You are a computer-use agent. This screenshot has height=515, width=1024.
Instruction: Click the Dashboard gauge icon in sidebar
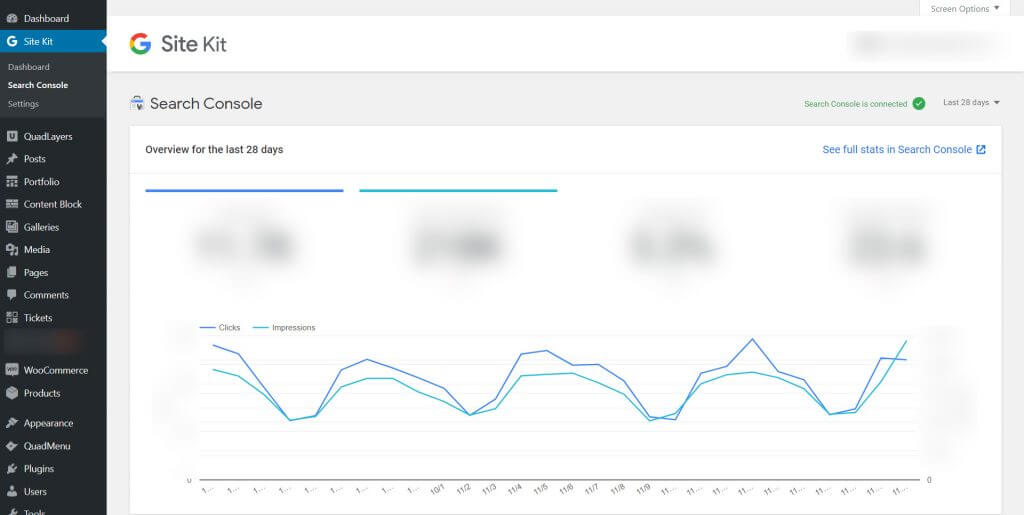click(x=12, y=18)
